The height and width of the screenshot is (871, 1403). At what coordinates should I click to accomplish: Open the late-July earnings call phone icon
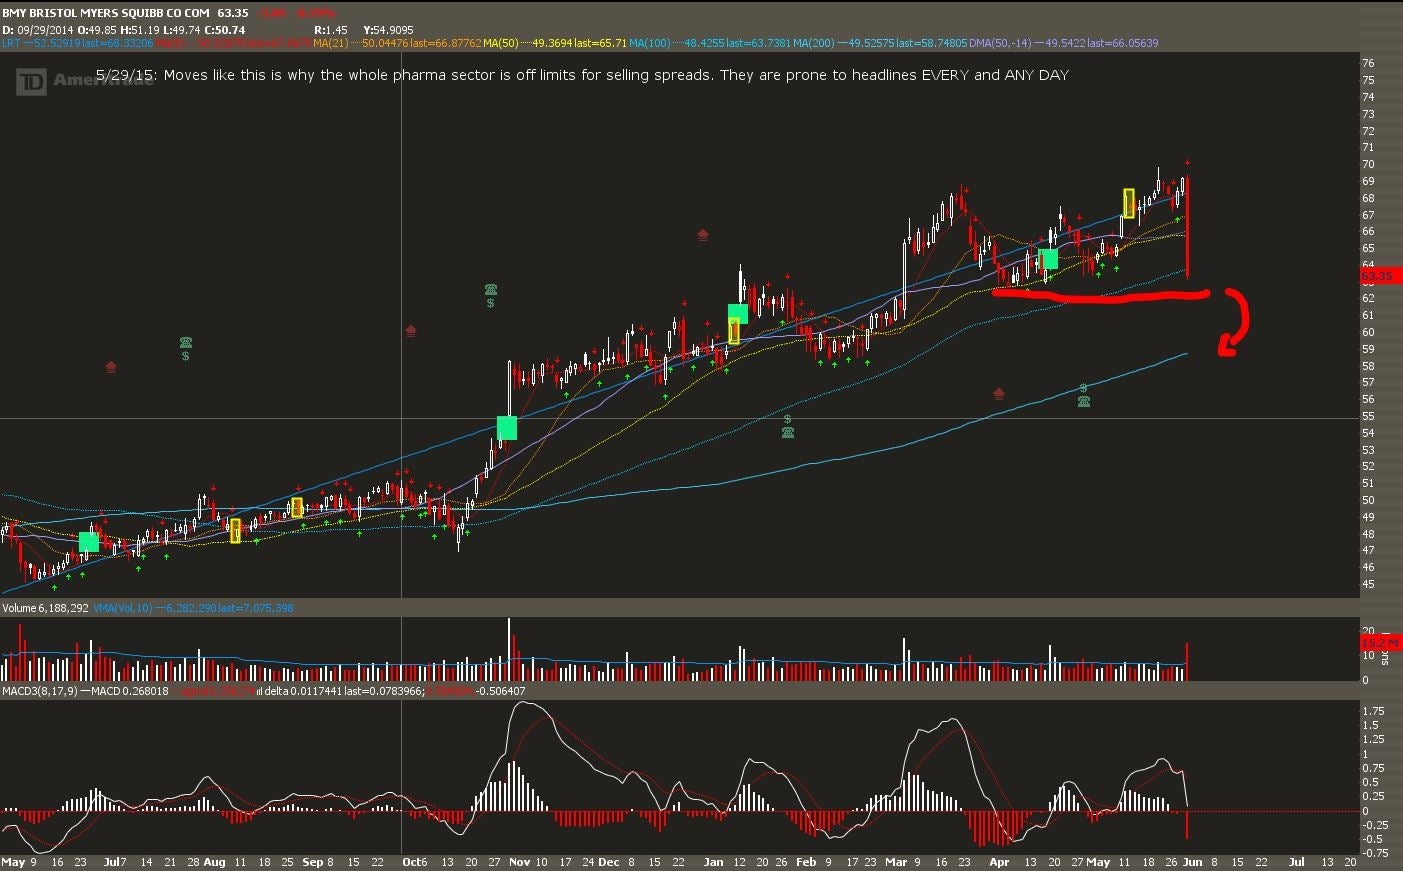click(x=186, y=343)
